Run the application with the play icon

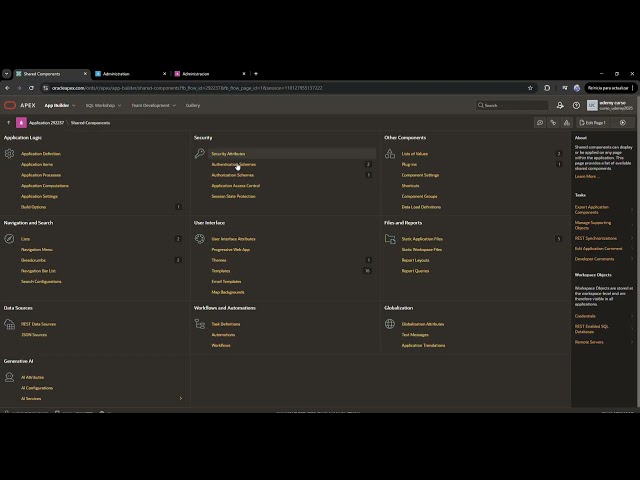tap(622, 122)
